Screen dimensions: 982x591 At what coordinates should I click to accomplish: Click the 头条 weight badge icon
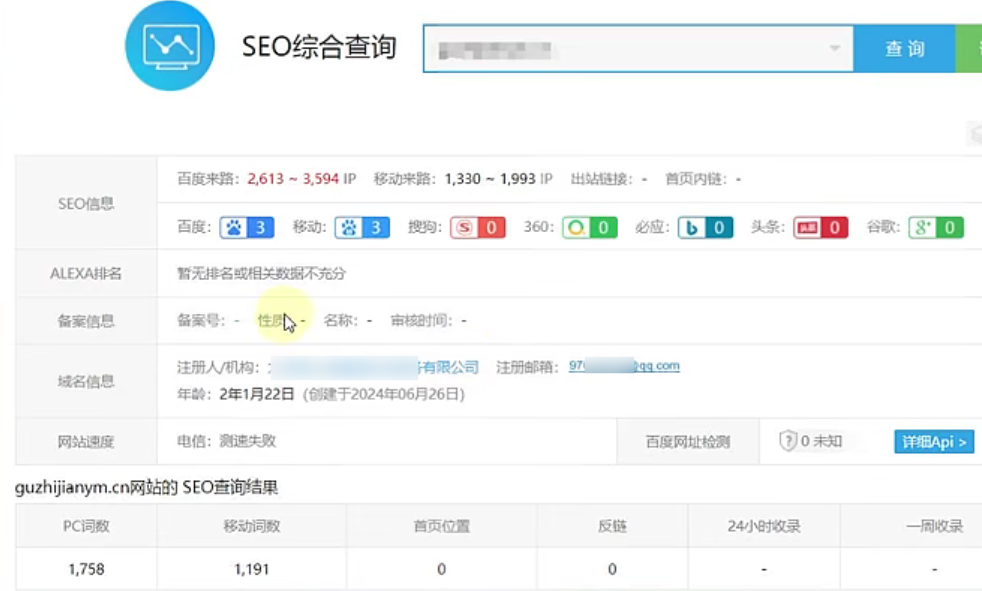pyautogui.click(x=821, y=227)
